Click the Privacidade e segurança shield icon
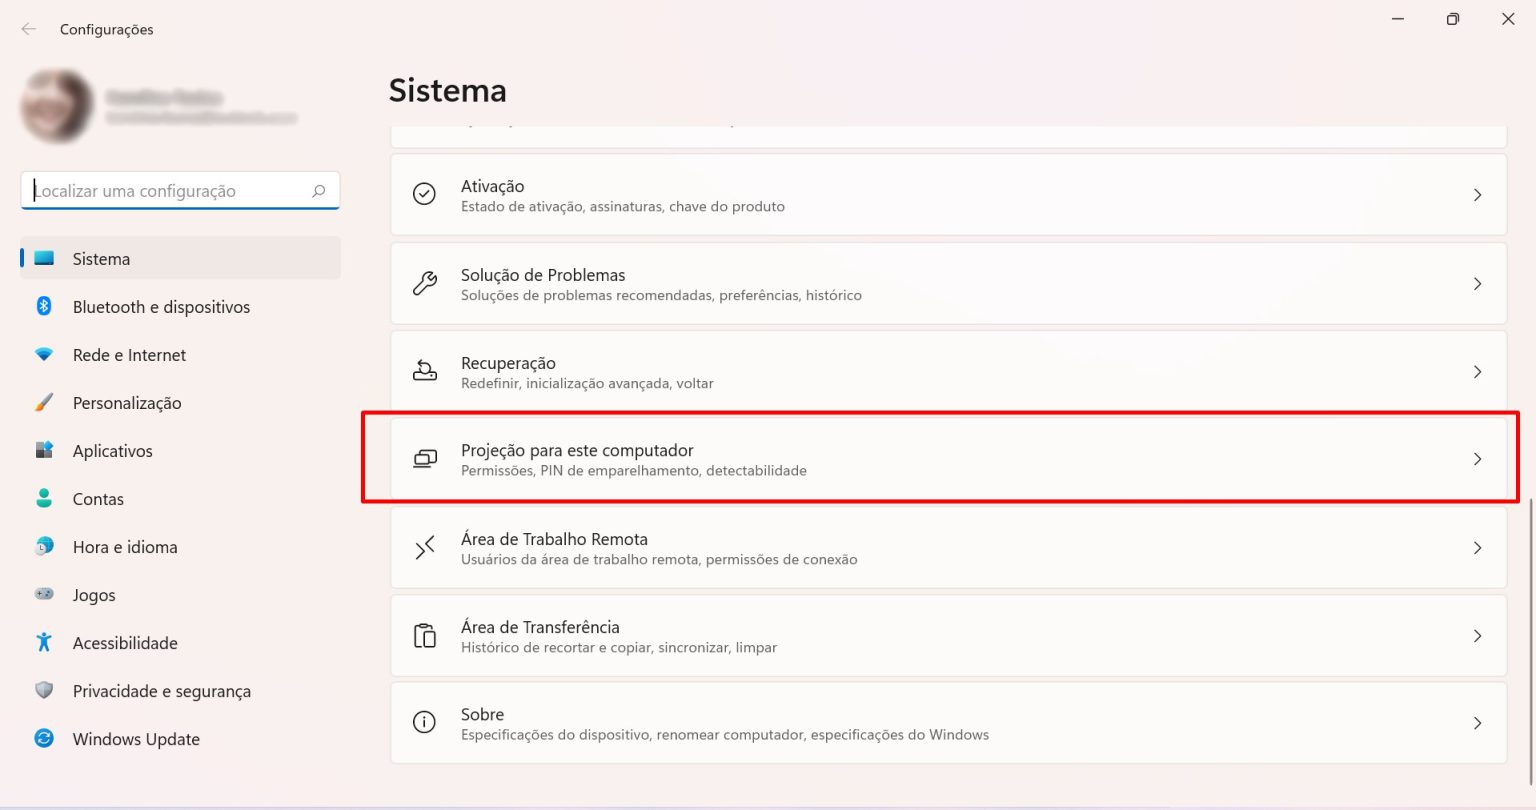The width and height of the screenshot is (1536, 810). click(x=44, y=690)
